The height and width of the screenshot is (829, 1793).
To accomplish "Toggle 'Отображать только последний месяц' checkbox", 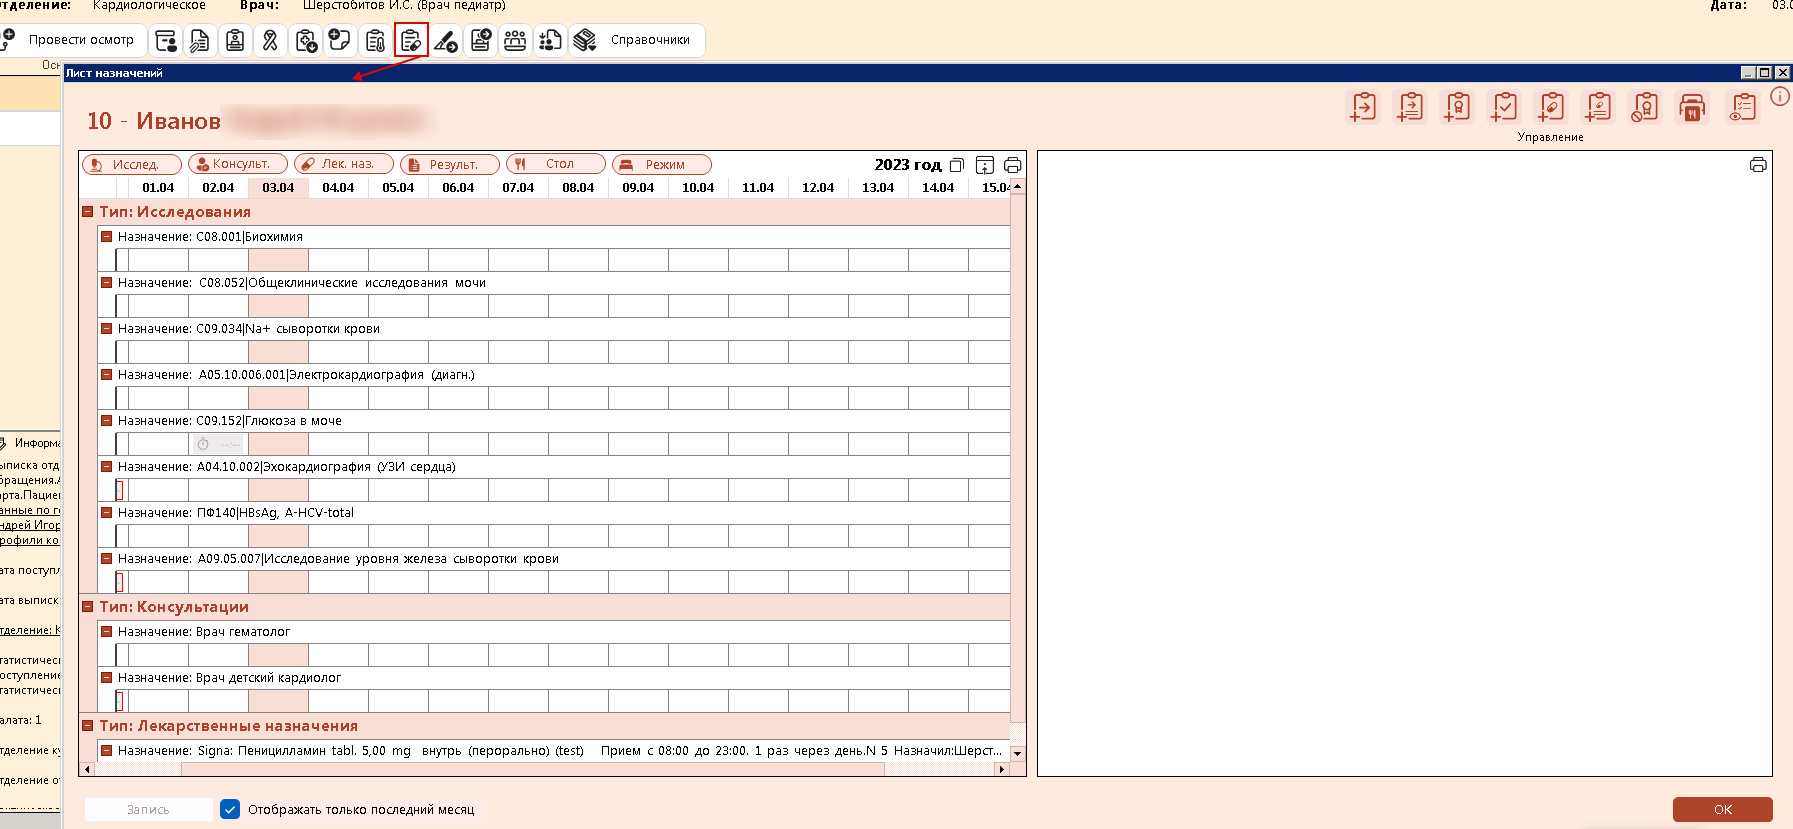I will pos(230,809).
